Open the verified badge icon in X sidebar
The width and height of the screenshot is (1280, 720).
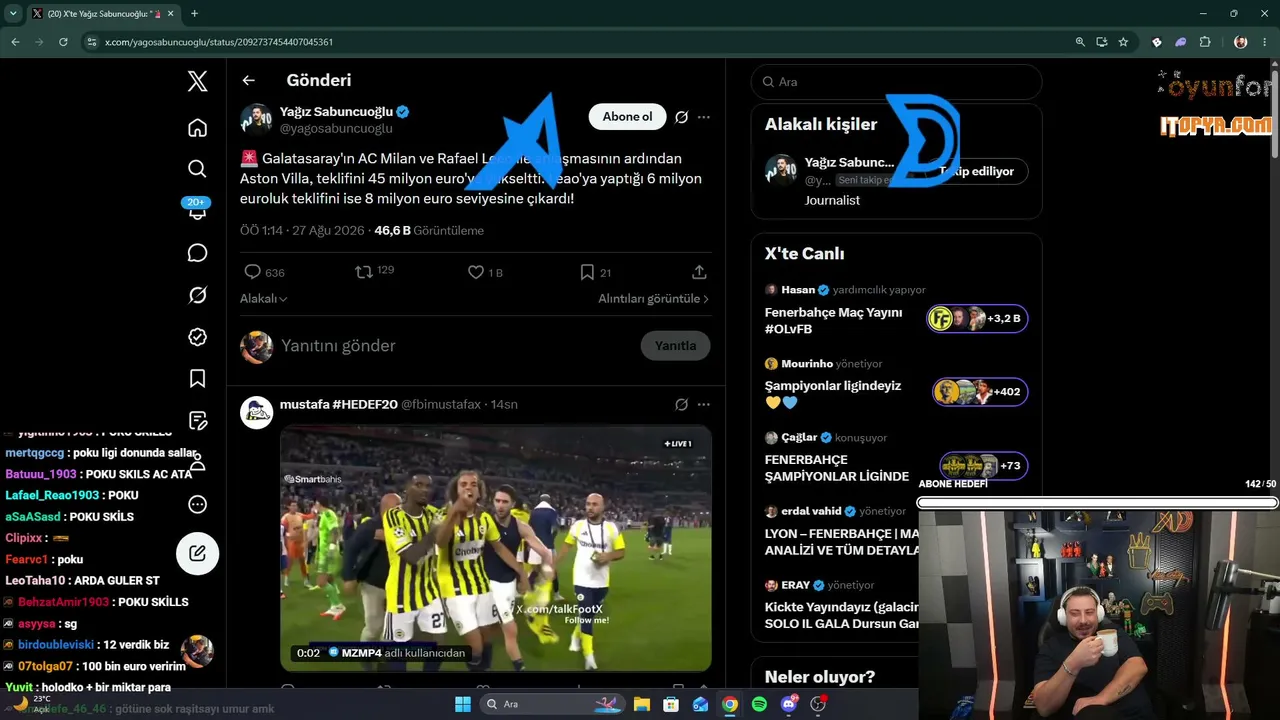pos(197,337)
